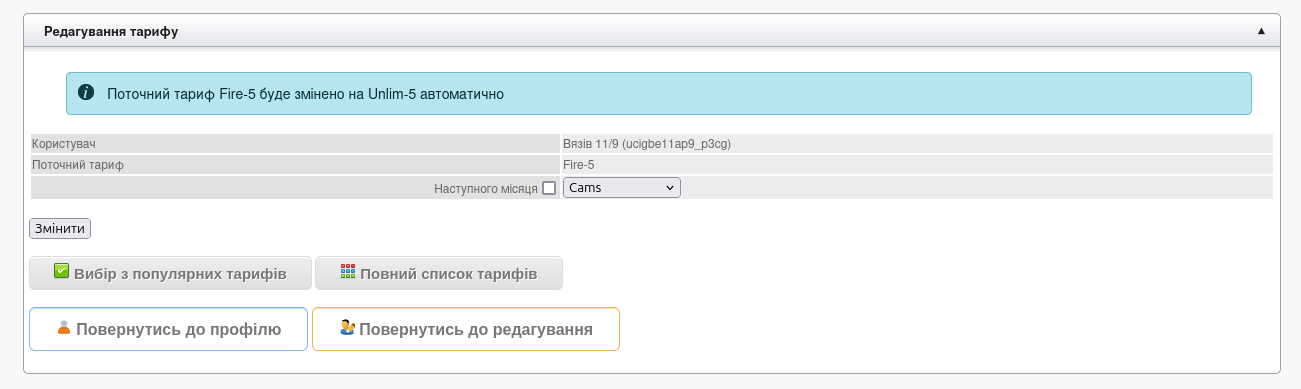Open the Cams tariff dropdown
This screenshot has height=389, width=1301.
pyautogui.click(x=622, y=188)
